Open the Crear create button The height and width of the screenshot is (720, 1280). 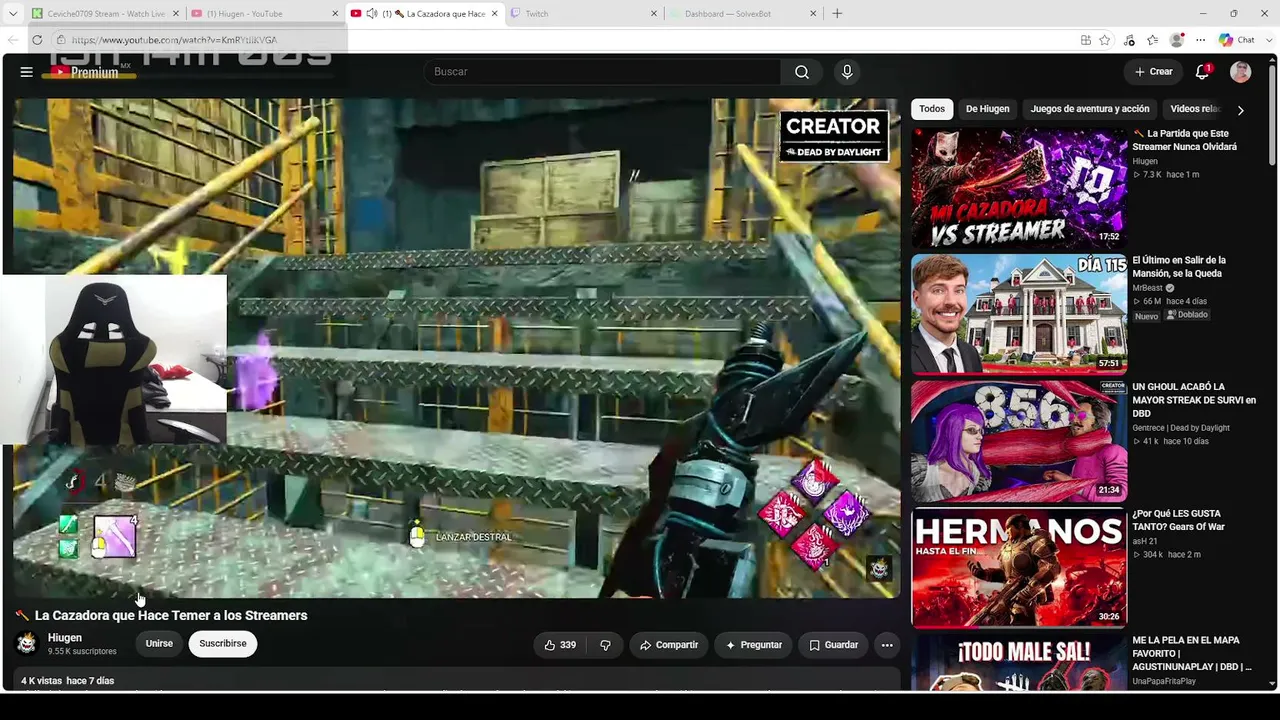click(x=1153, y=72)
